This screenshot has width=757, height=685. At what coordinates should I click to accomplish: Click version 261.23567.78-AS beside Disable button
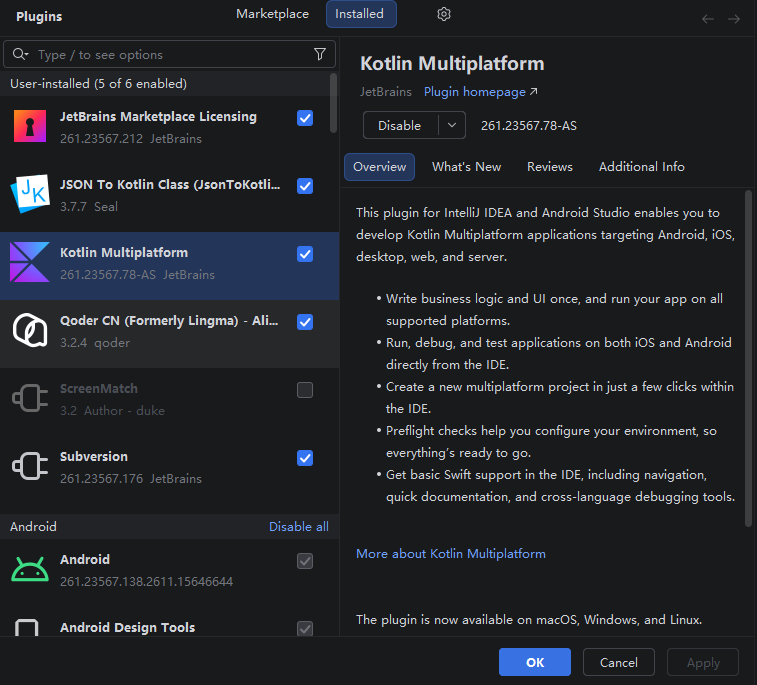point(529,126)
